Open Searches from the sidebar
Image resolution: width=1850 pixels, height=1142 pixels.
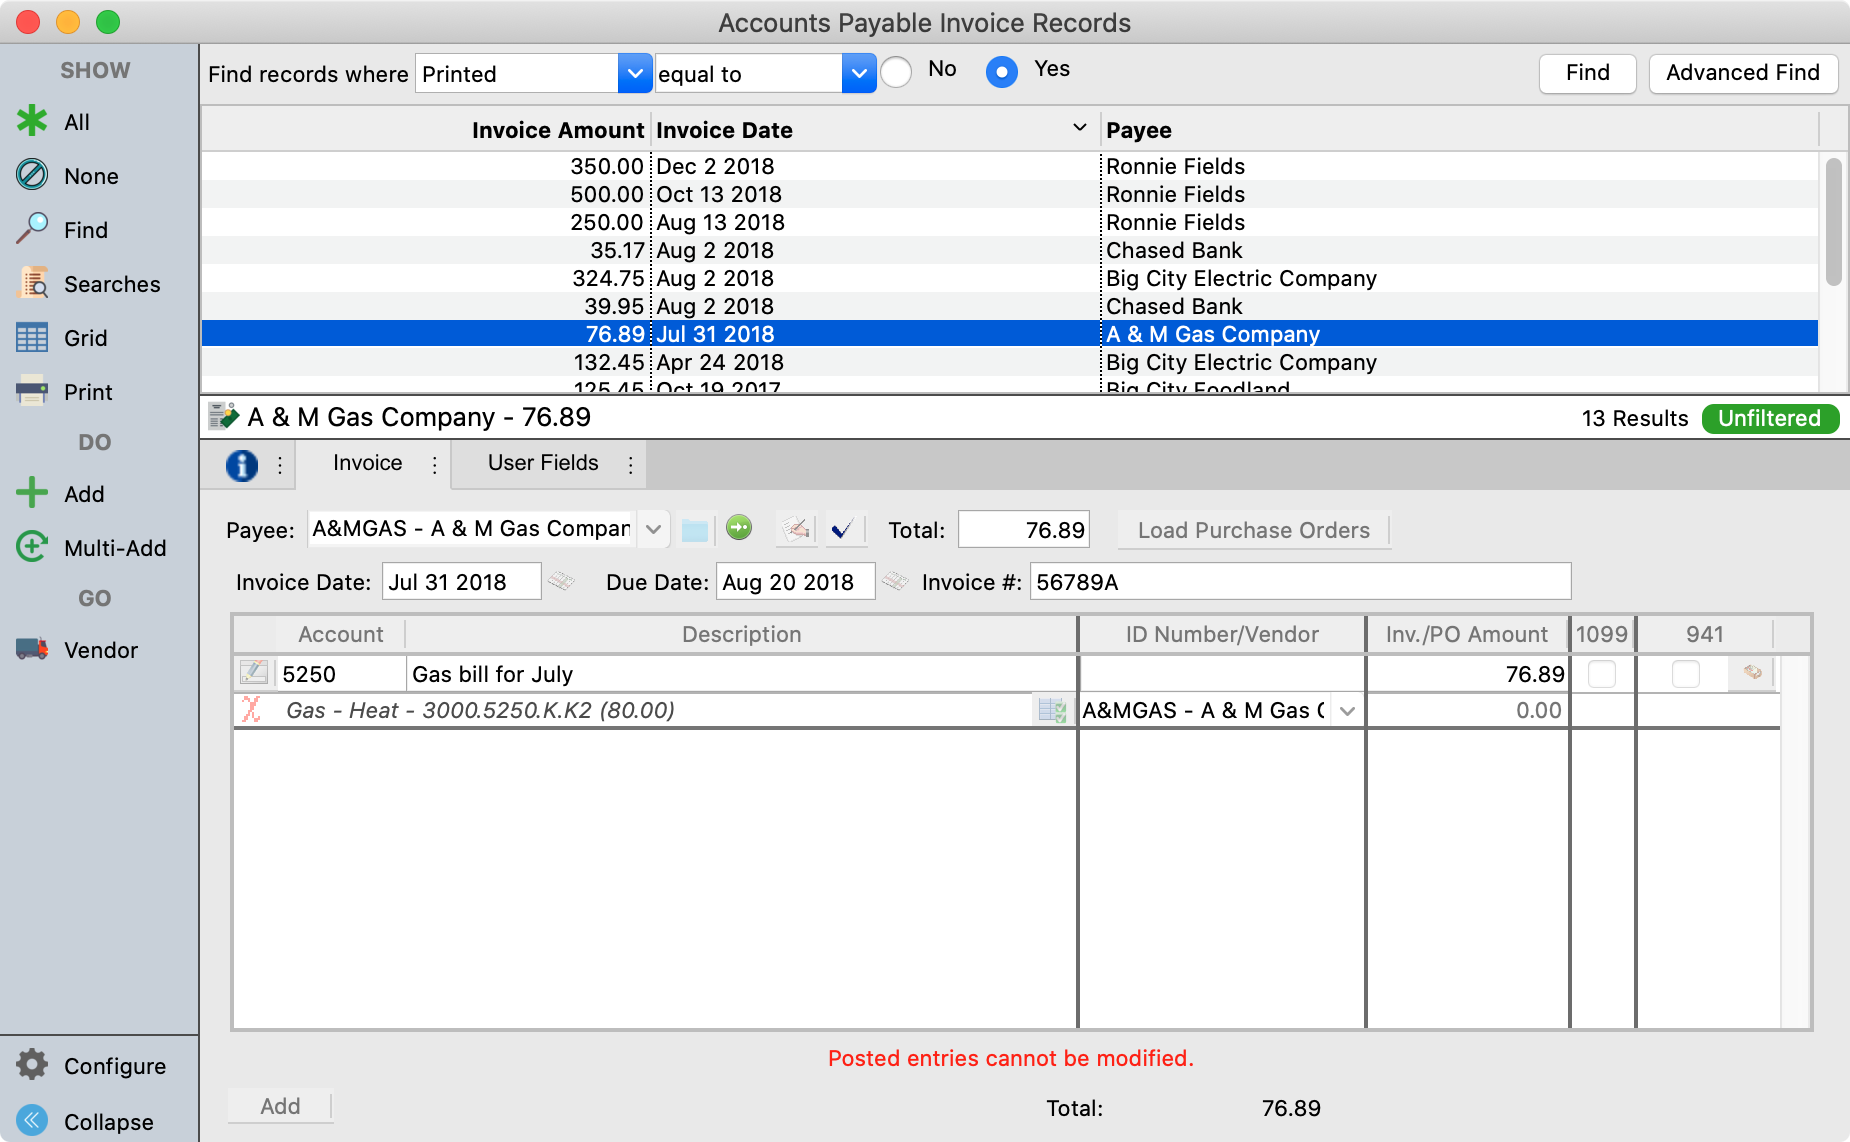click(x=32, y=284)
